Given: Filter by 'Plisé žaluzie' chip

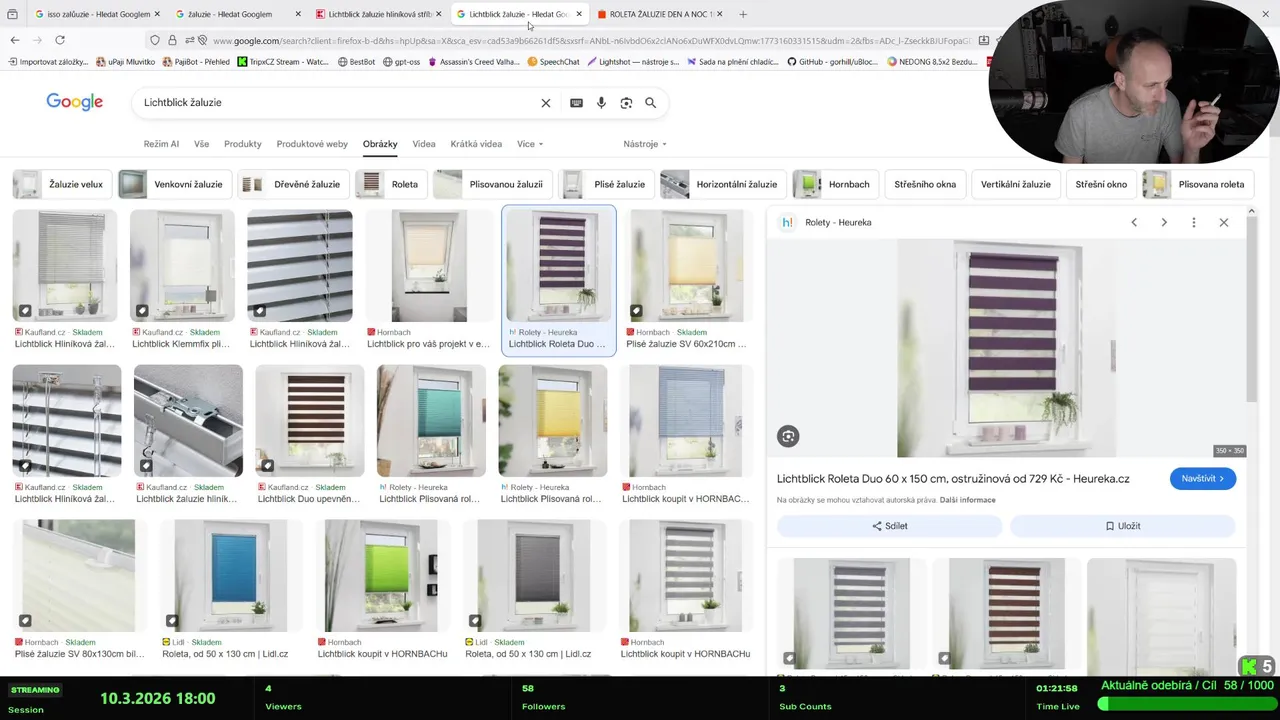Looking at the screenshot, I should click(x=605, y=184).
